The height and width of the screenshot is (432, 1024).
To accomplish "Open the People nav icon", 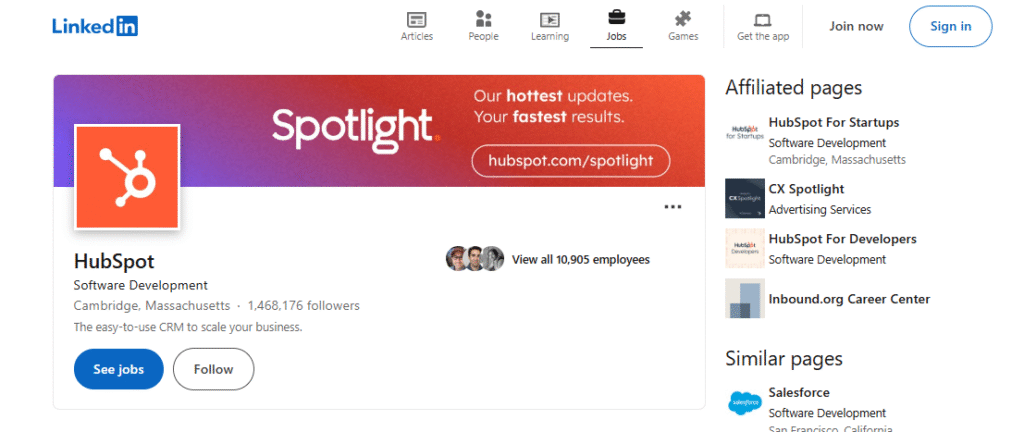I will click(x=483, y=20).
